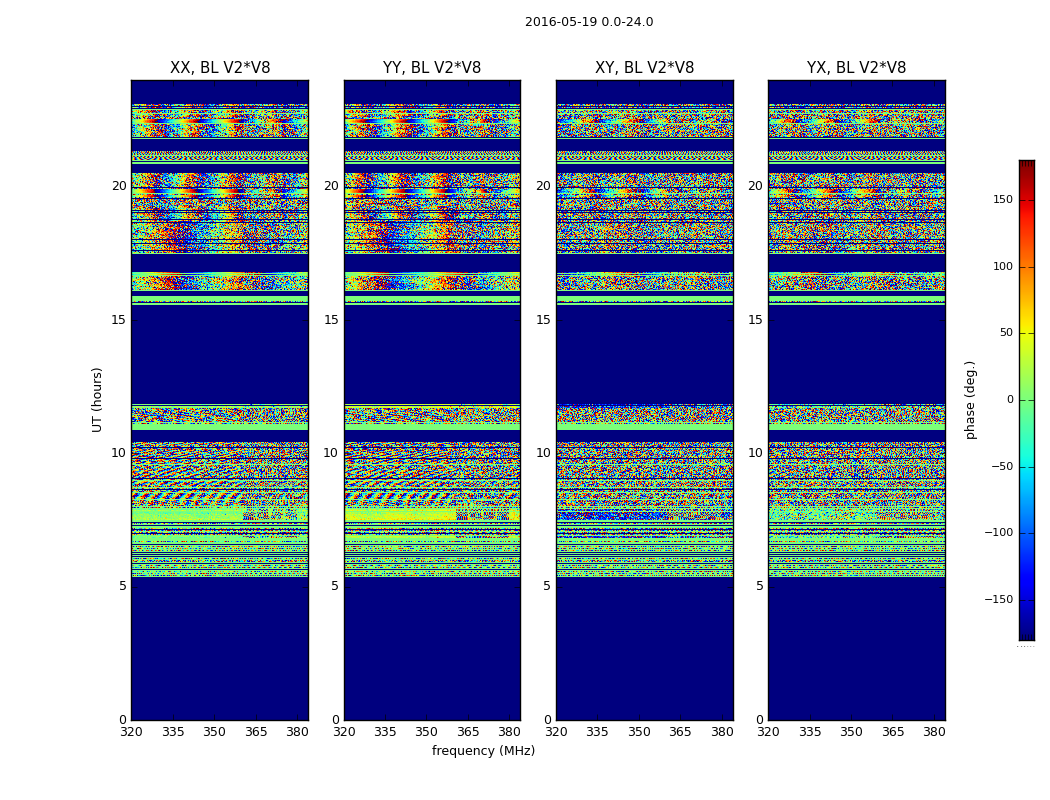Click the "380" frequency tick under YY panel

click(510, 732)
